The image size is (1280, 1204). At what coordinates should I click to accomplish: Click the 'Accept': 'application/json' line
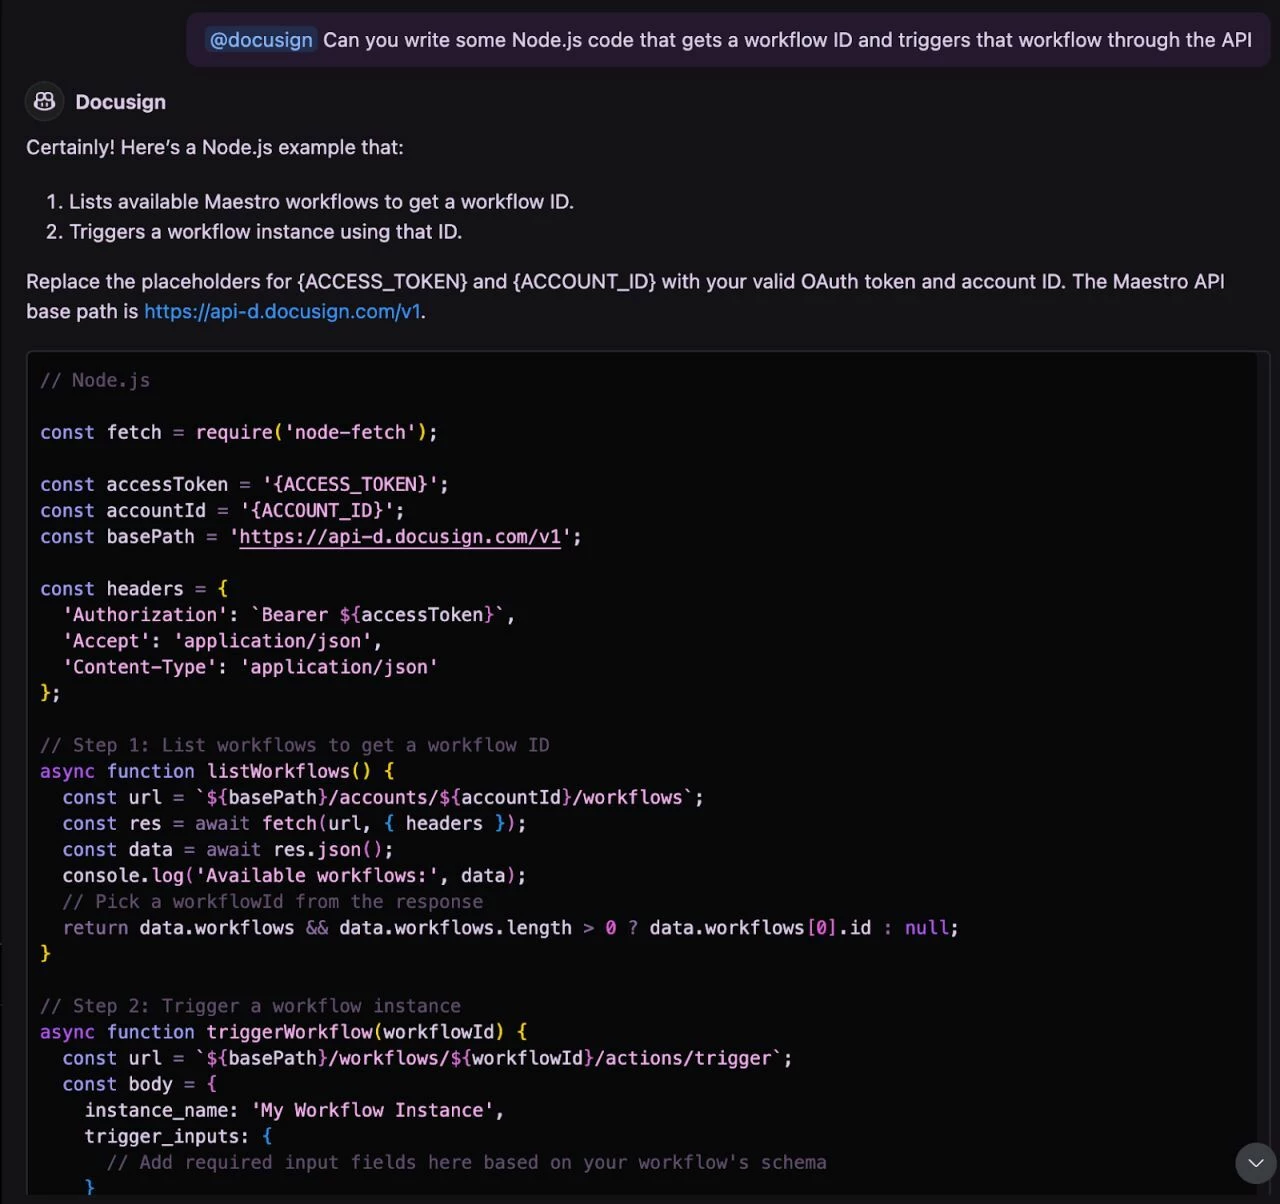point(222,641)
